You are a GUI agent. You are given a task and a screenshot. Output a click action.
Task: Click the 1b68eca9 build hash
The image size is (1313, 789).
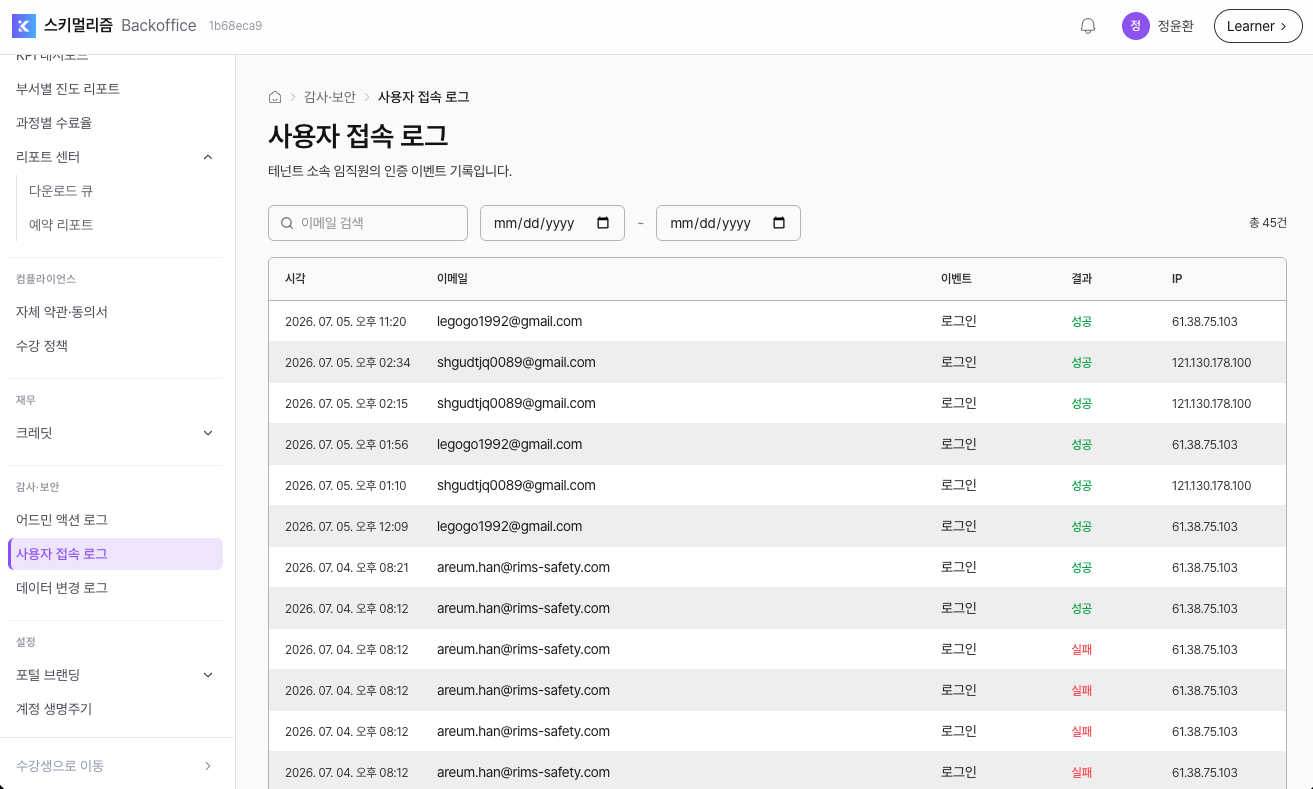(x=235, y=26)
